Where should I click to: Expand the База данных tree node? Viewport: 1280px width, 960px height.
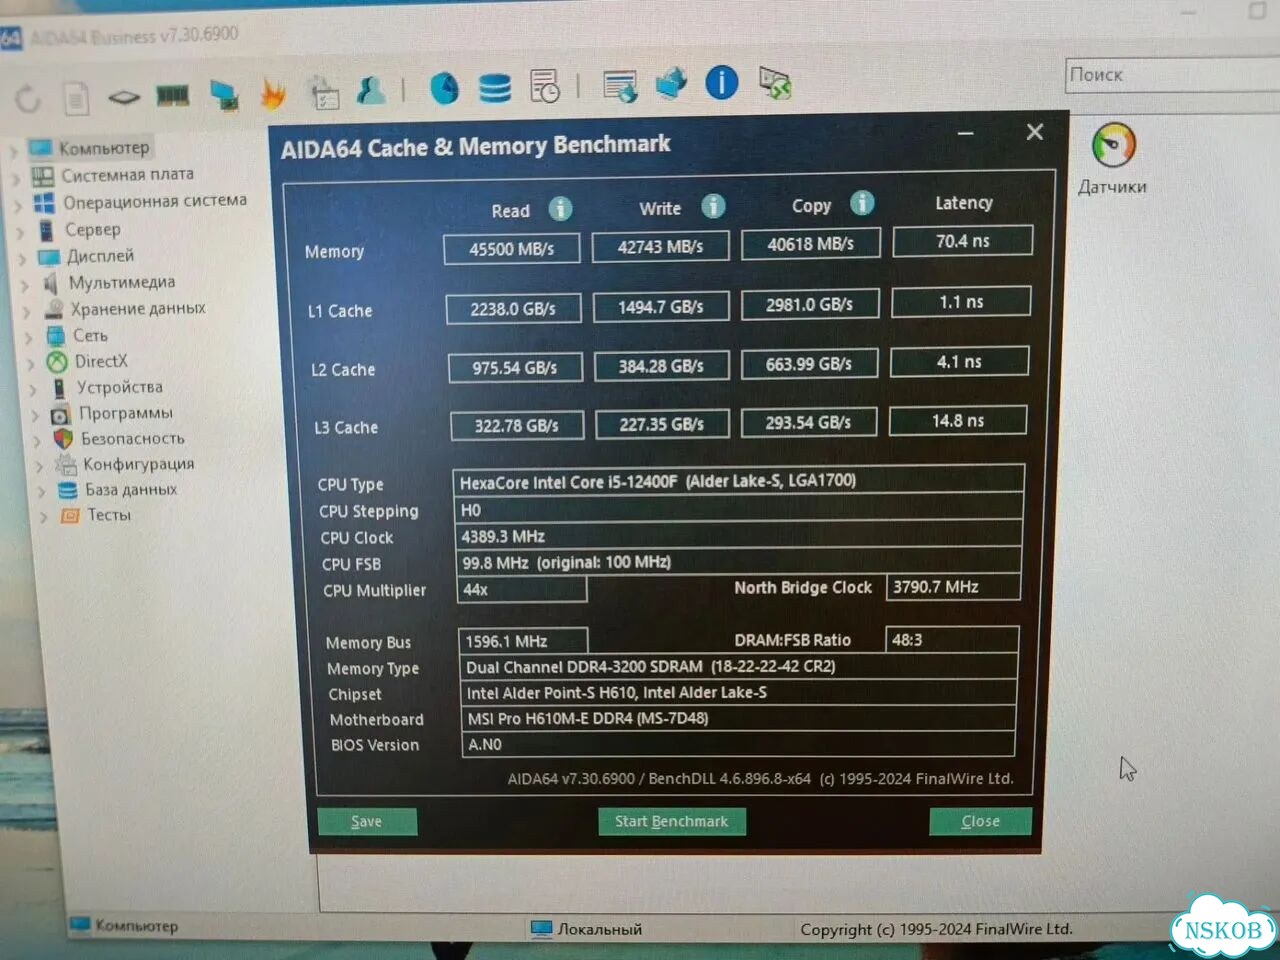click(42, 492)
